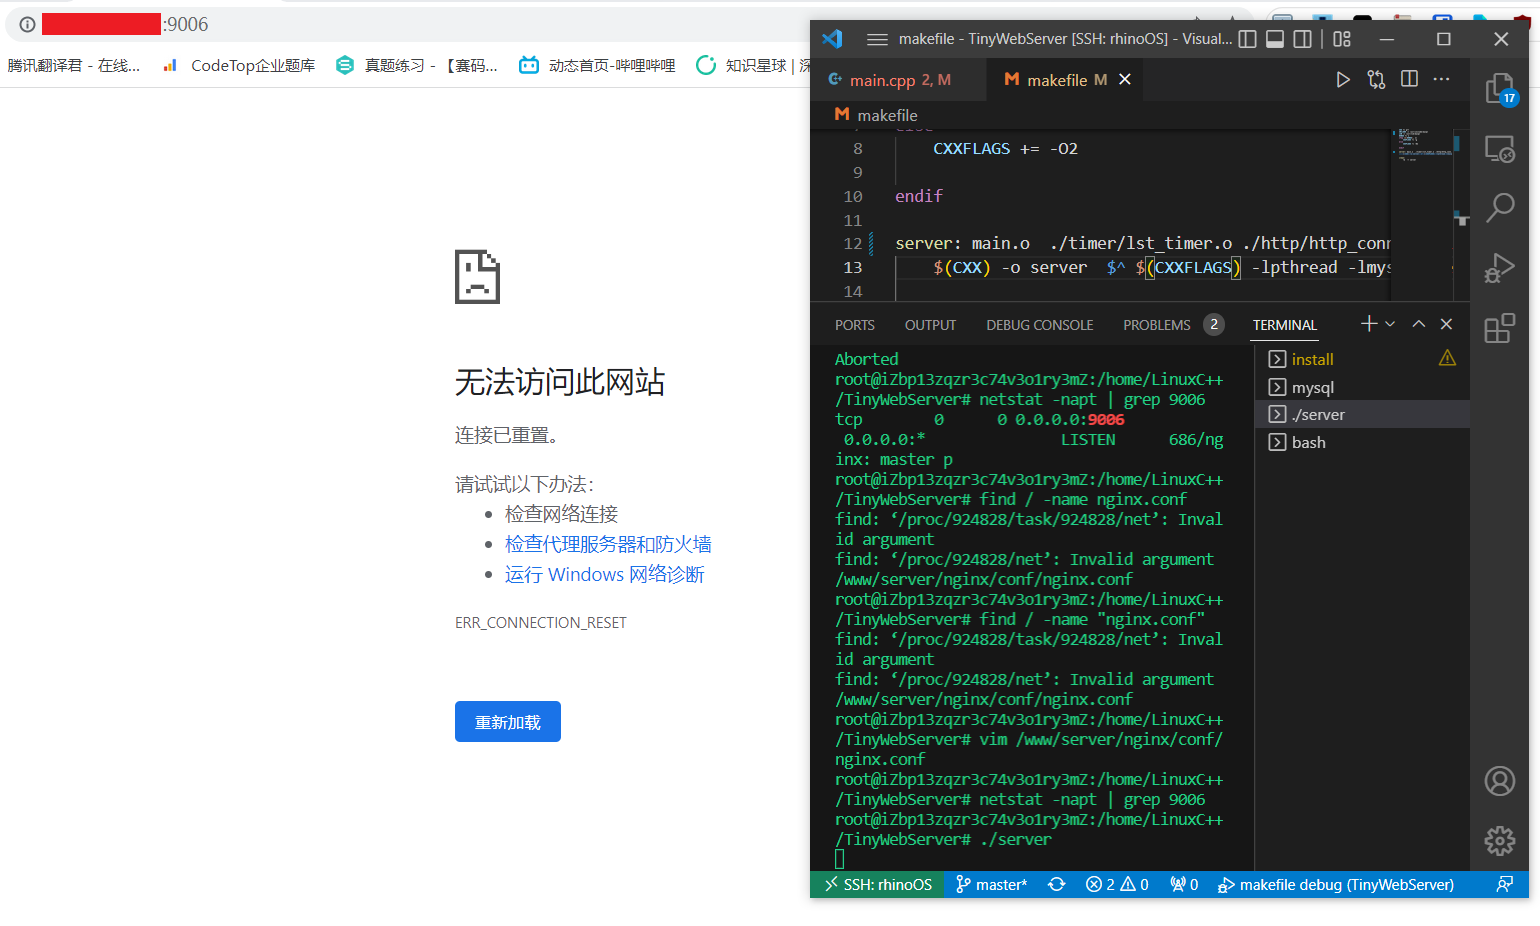Open the launch profile dropdown arrow
1540x926 pixels.
coord(1391,324)
